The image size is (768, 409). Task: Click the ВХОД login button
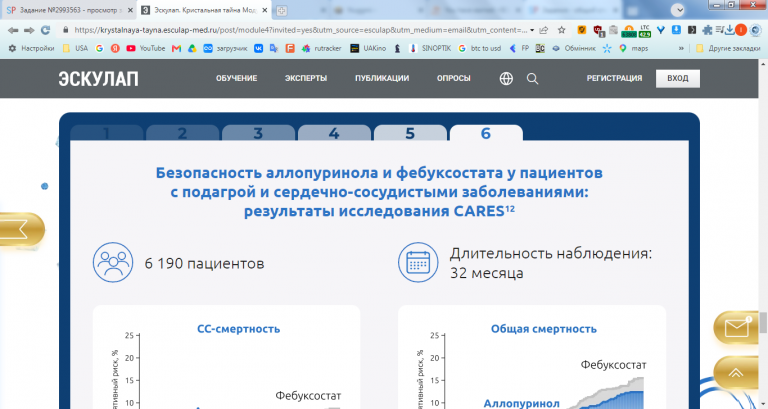678,78
